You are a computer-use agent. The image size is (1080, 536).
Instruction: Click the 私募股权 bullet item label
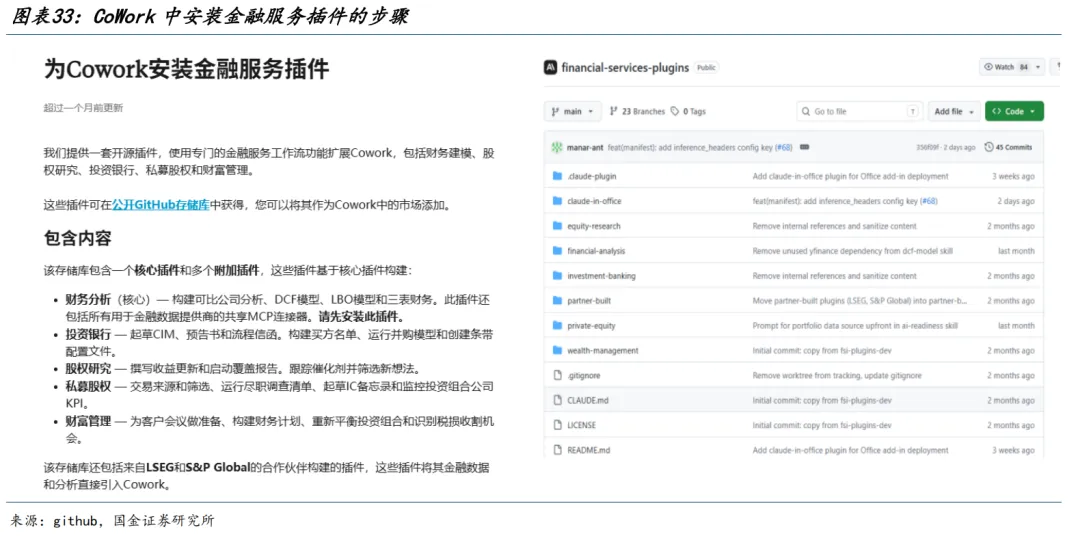pyautogui.click(x=88, y=385)
